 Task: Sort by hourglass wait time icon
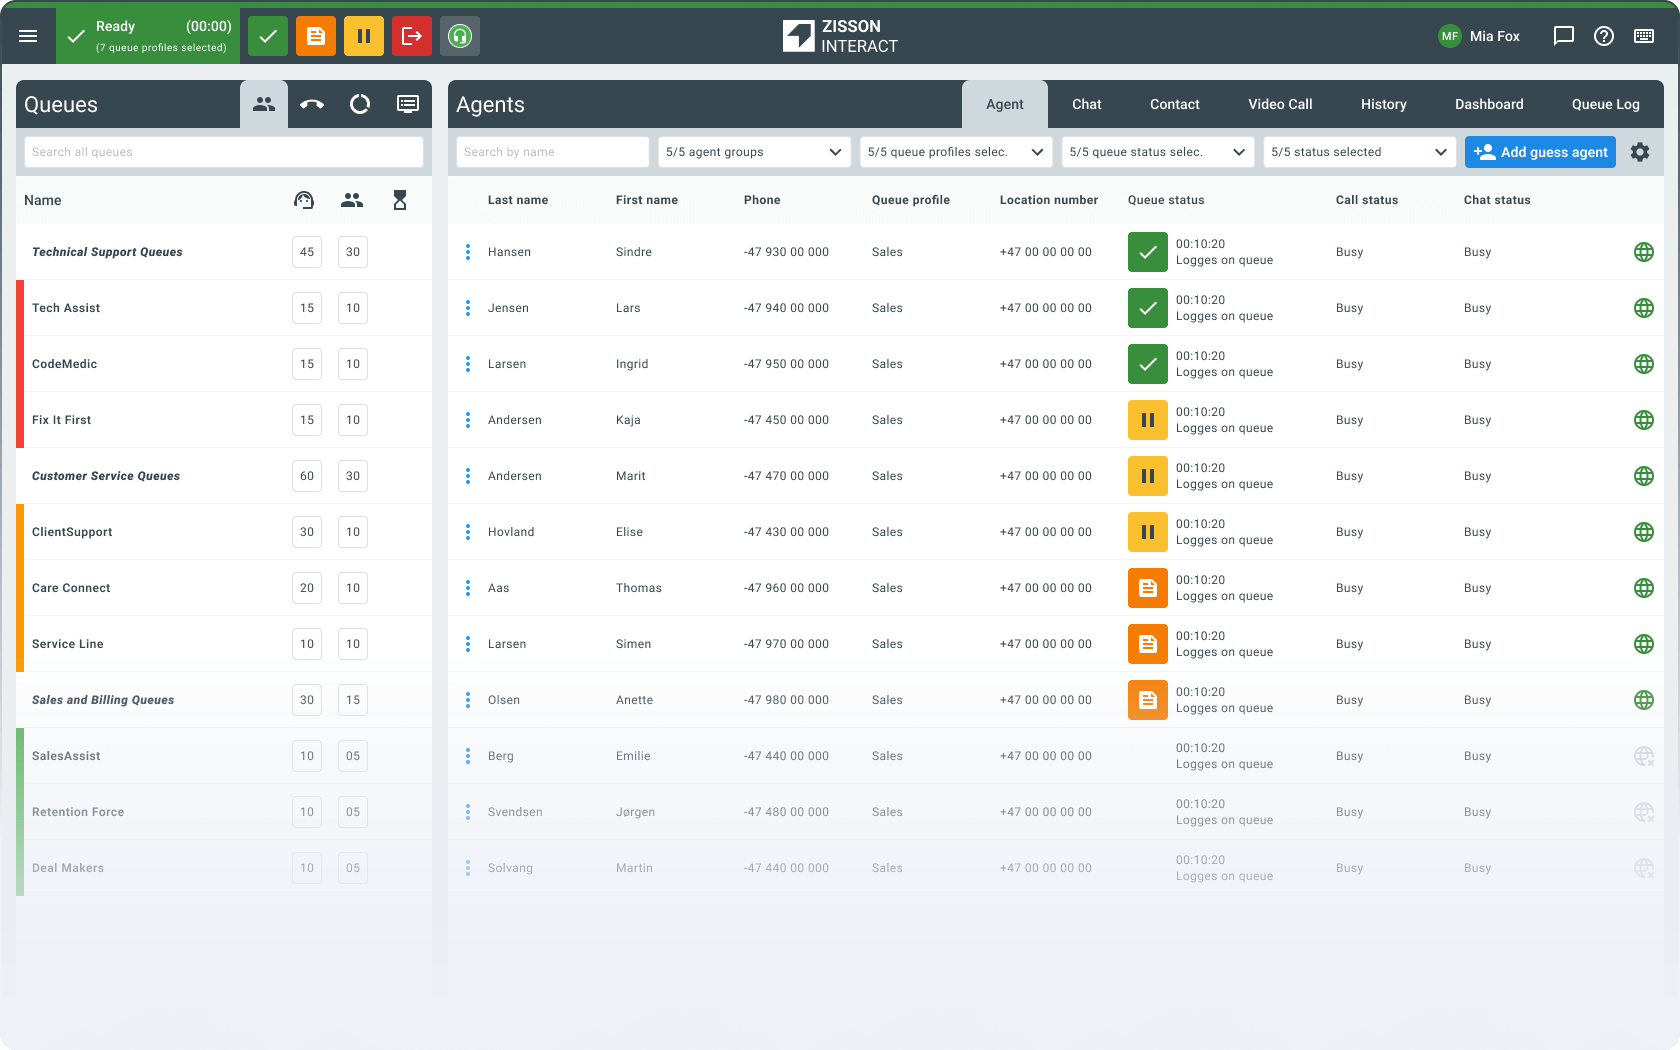[x=400, y=200]
